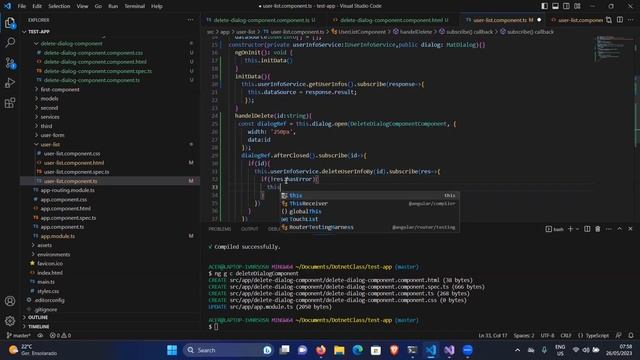The image size is (640, 360).
Task: Open File Explorer from the taskbar
Action: 339,350
